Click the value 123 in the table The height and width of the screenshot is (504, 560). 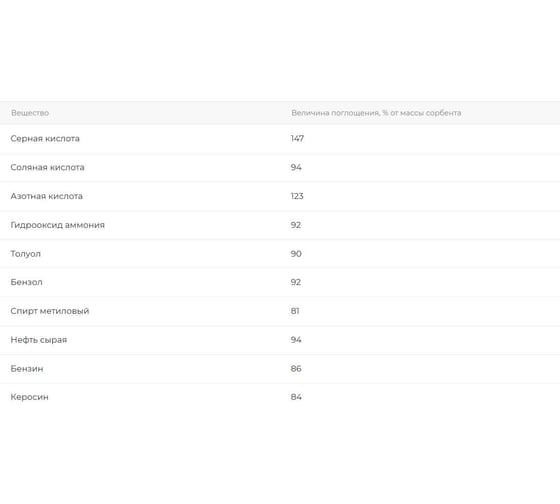point(297,196)
